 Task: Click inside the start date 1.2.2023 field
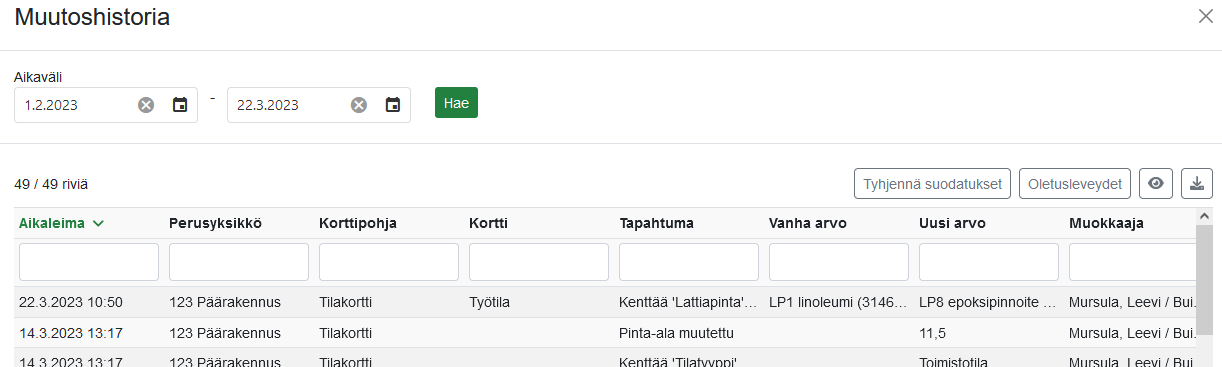(75, 105)
